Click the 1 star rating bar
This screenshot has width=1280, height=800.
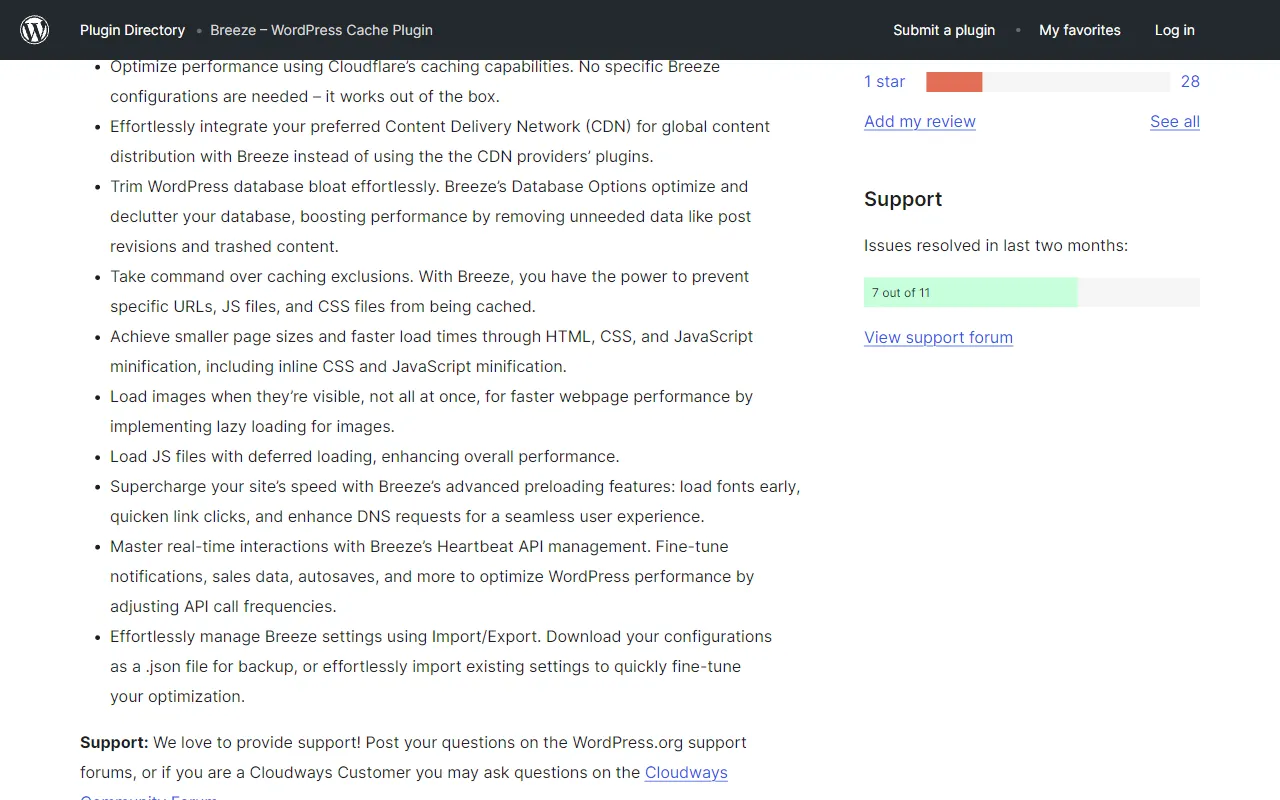click(x=1047, y=82)
